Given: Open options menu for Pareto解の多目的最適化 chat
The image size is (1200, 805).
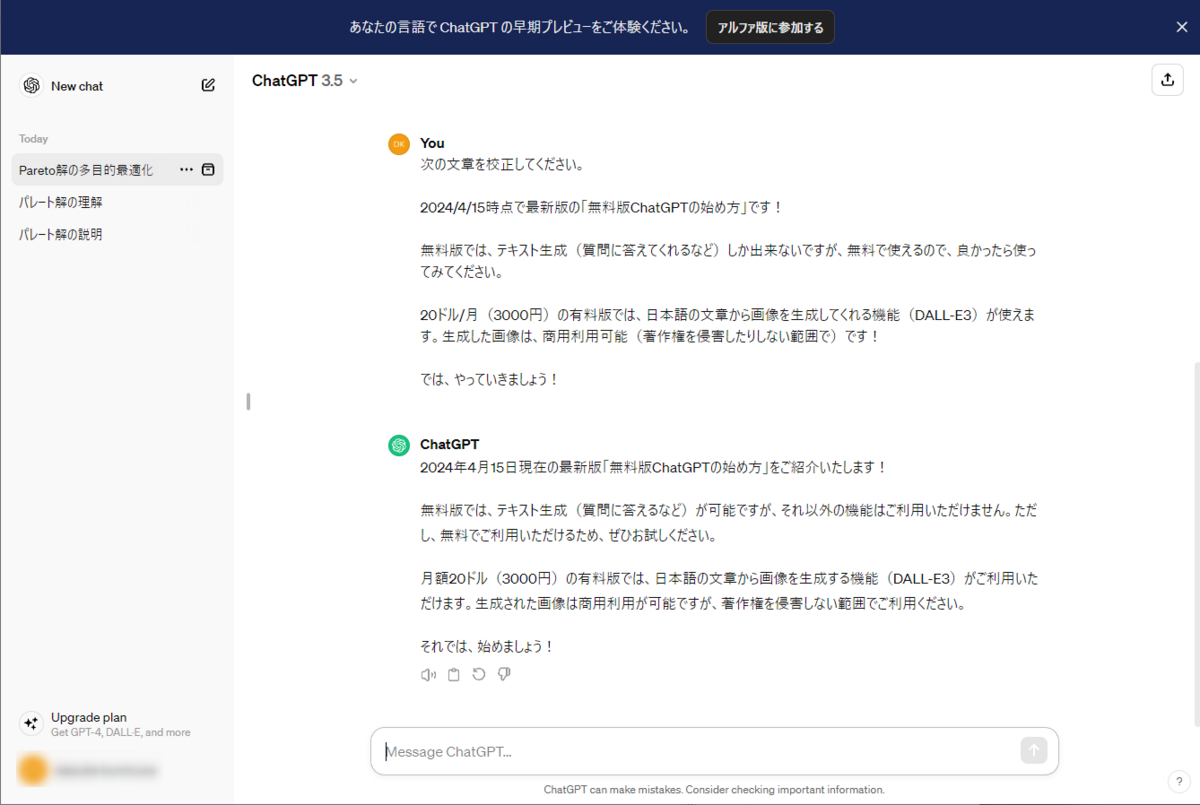Looking at the screenshot, I should coord(186,170).
